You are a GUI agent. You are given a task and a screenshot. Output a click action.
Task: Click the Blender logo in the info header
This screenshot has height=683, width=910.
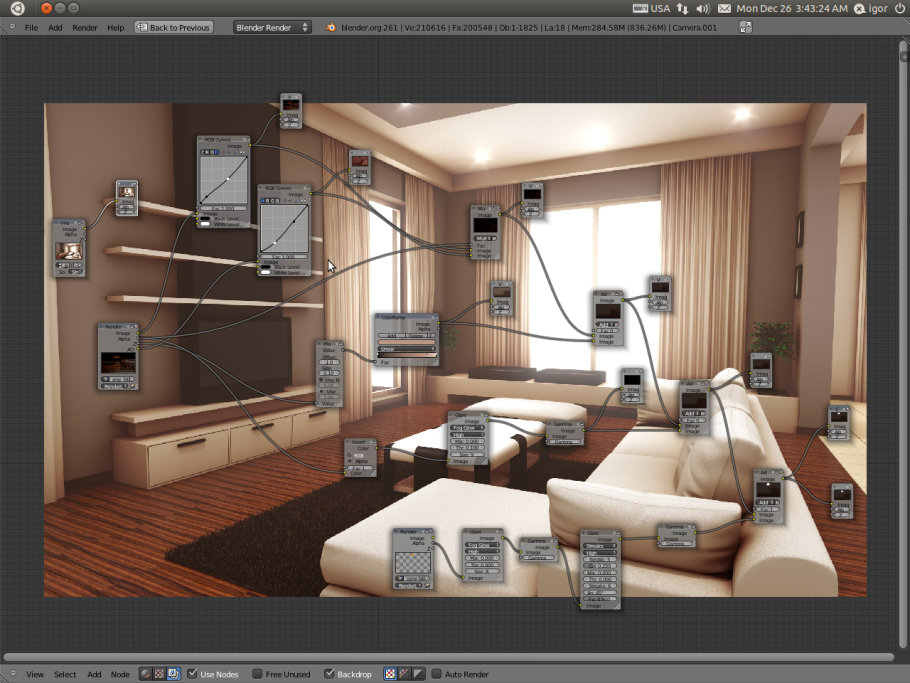(x=330, y=27)
